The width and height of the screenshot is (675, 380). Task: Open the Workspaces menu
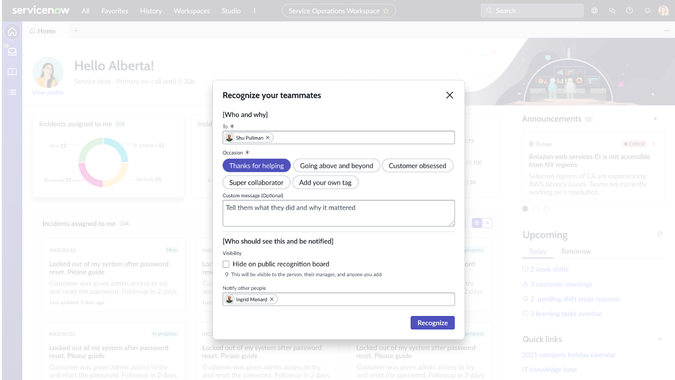pos(192,11)
